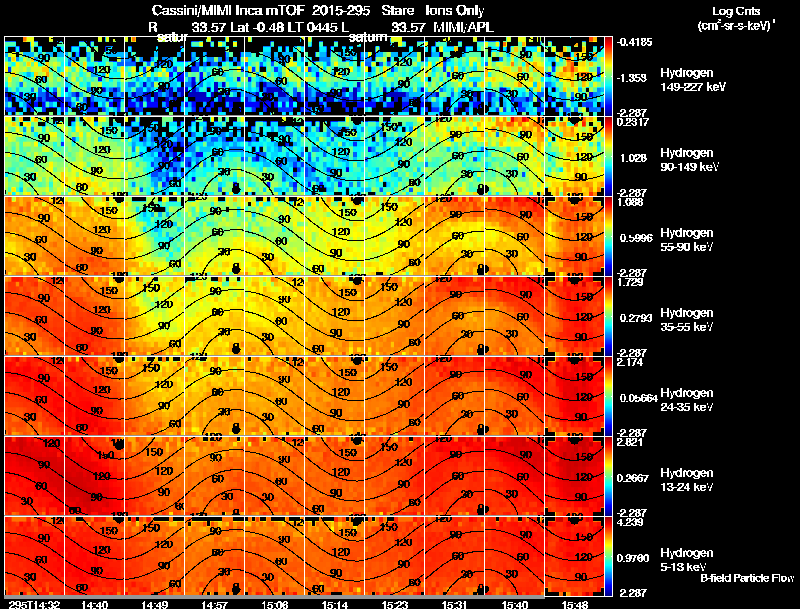Click the color bar beside Hydrogen 24-35 keV
The image size is (800, 609).
(608, 396)
